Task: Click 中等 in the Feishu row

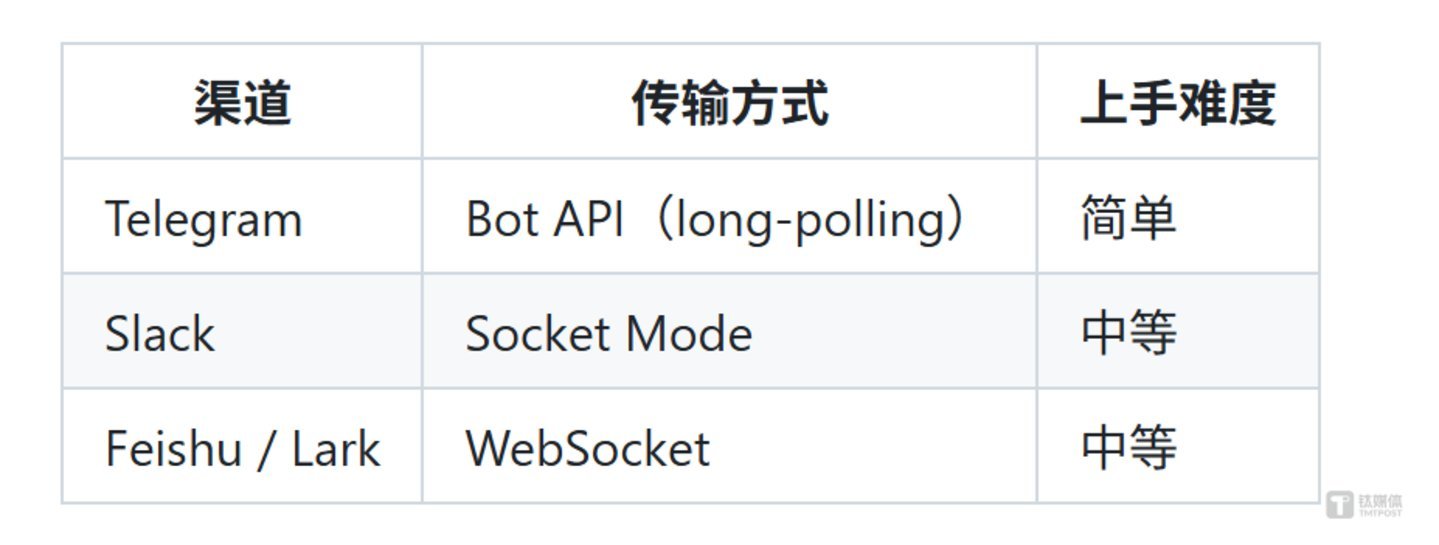Action: (1128, 448)
